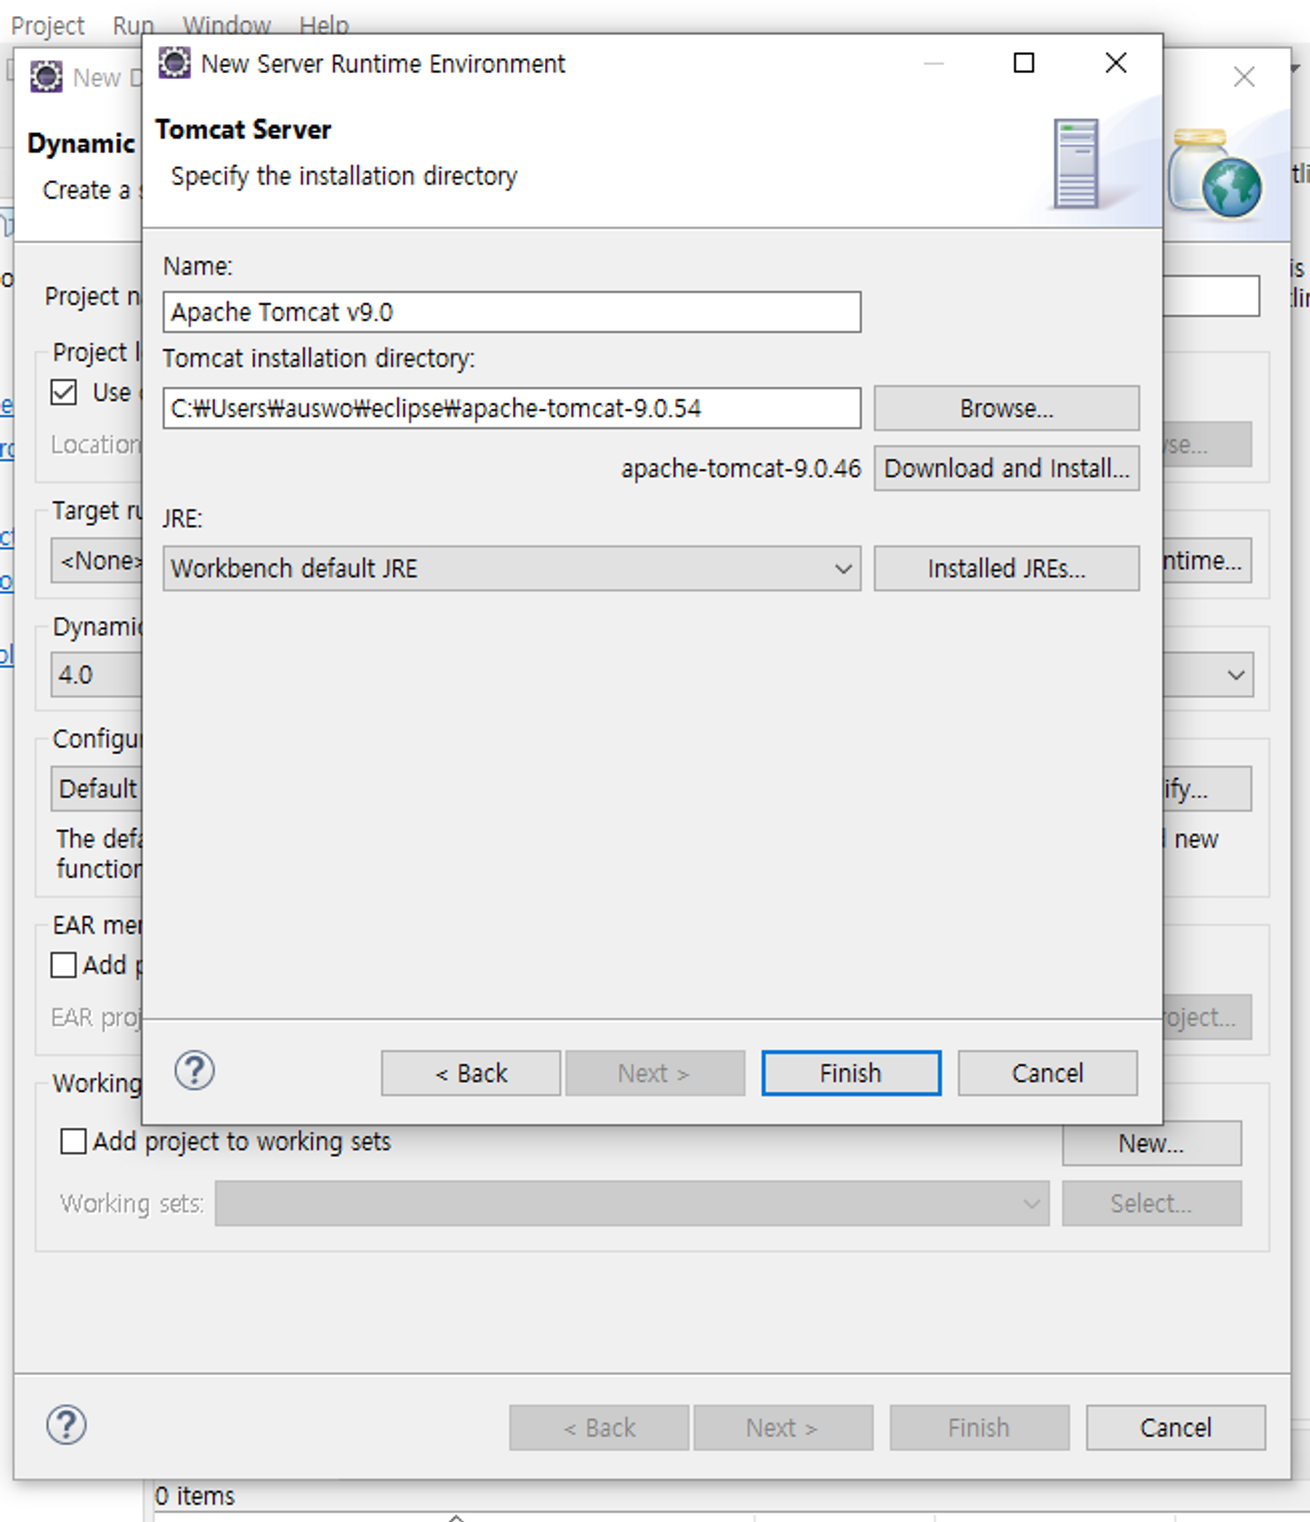Viewport: 1310px width, 1522px height.
Task: Go Back in Server Runtime wizard
Action: click(x=471, y=1073)
